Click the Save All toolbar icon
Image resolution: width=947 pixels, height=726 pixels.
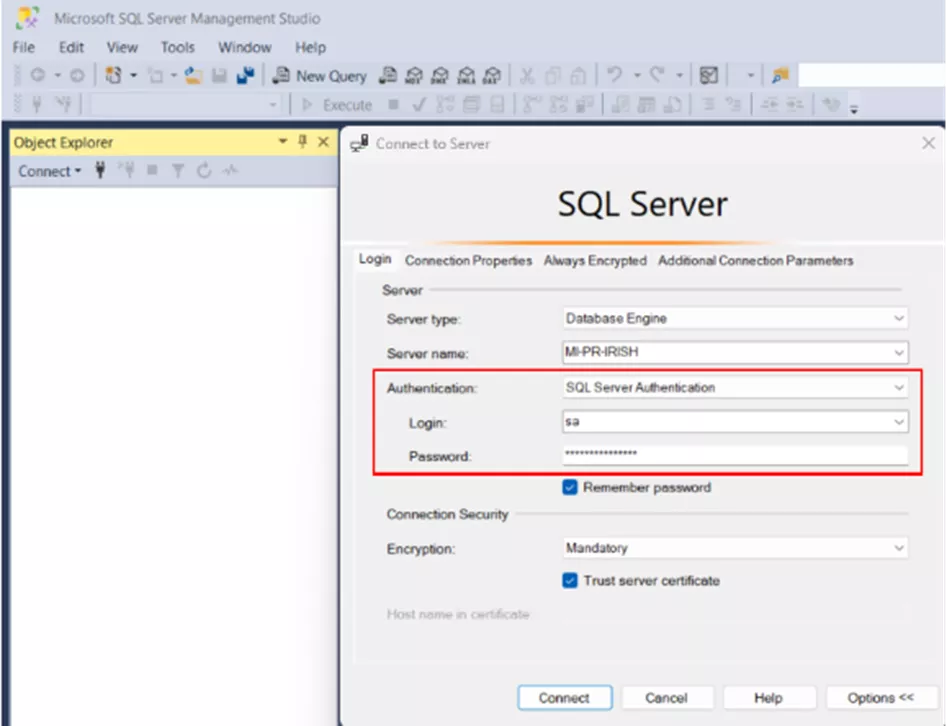245,75
